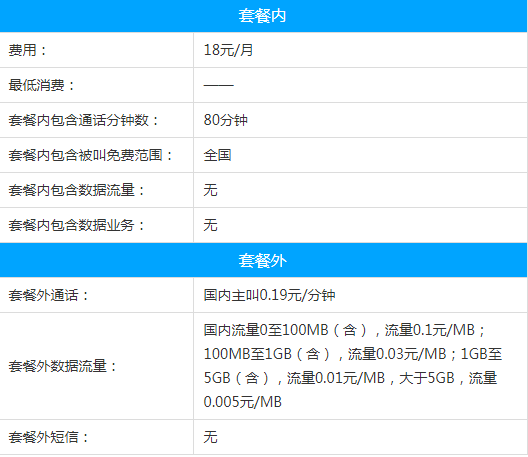
Task: Select the 套餐外通话： label
Action: 48,295
